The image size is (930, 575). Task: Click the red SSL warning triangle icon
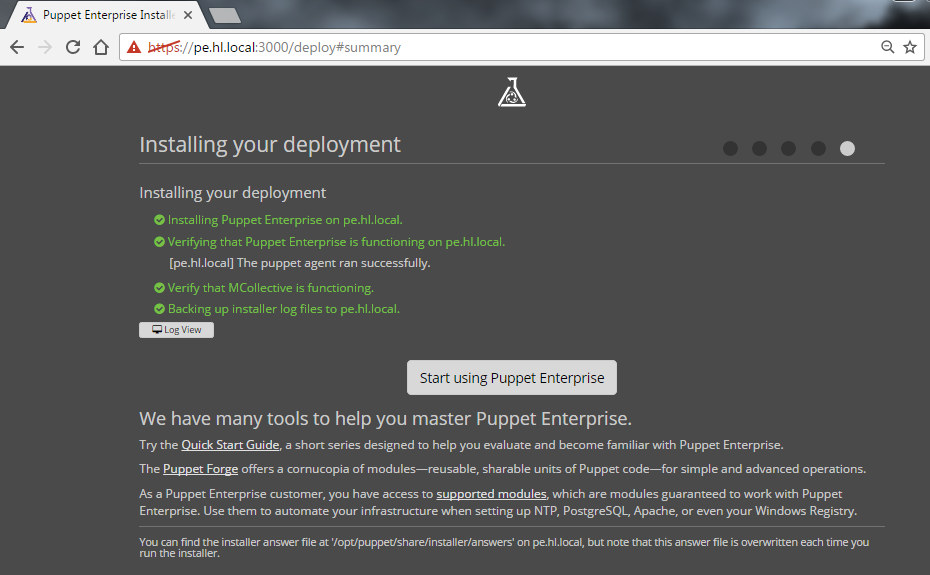(134, 47)
